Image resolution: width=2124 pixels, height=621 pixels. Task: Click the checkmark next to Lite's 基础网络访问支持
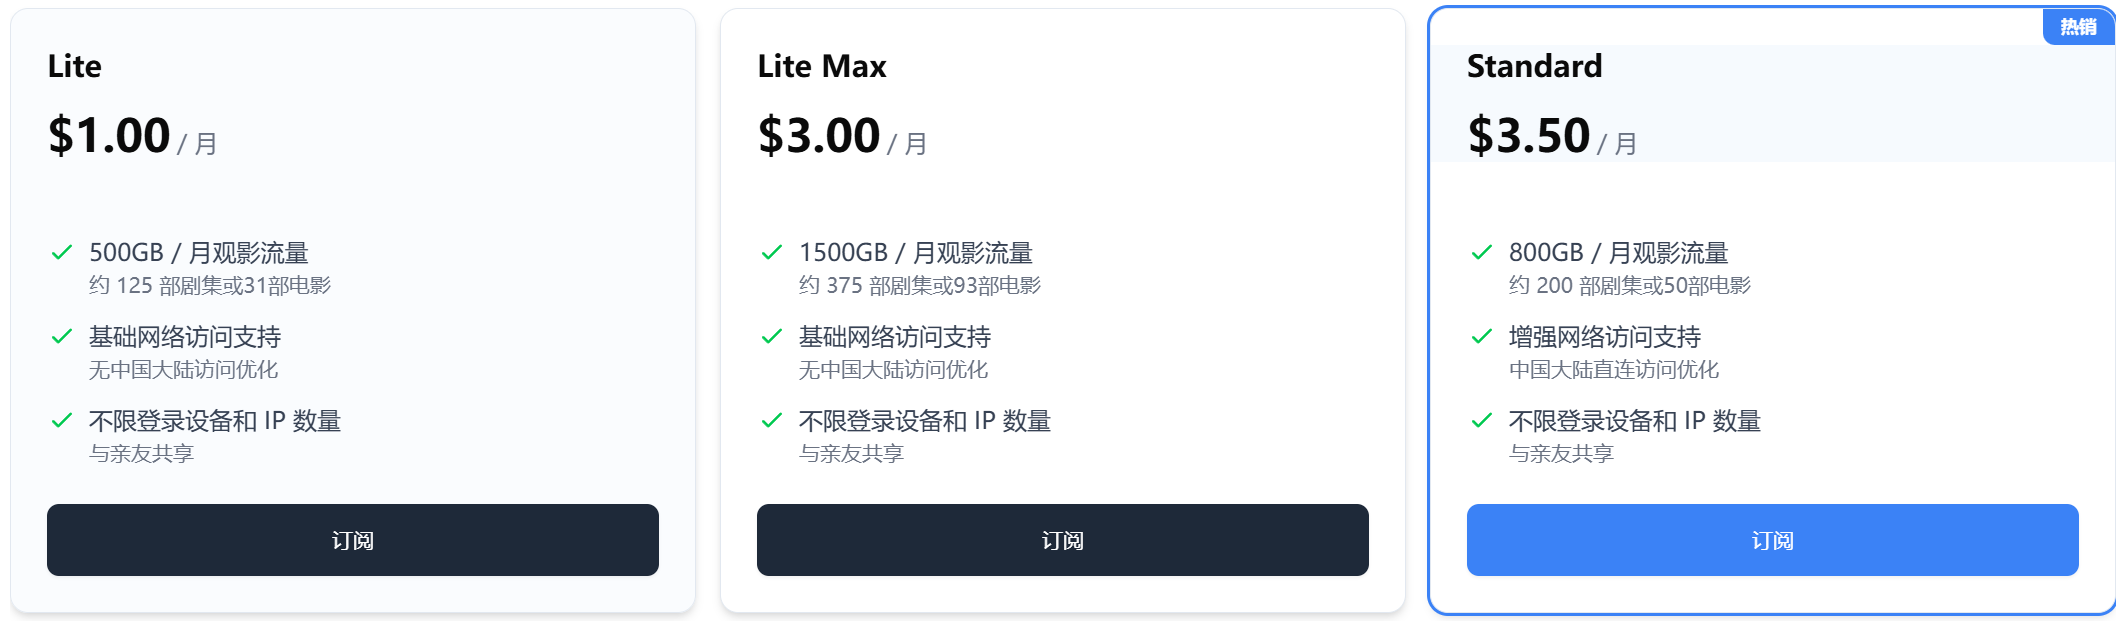pyautogui.click(x=62, y=336)
